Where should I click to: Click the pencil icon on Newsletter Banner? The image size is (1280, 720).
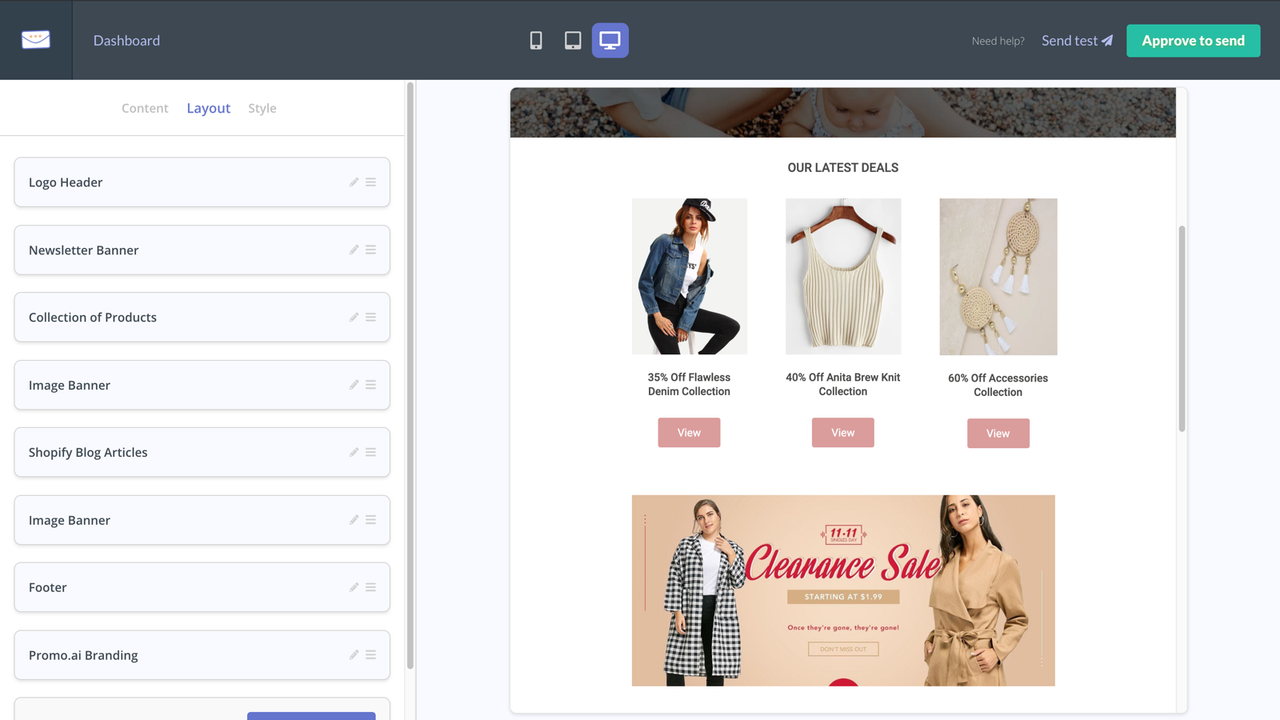(354, 250)
